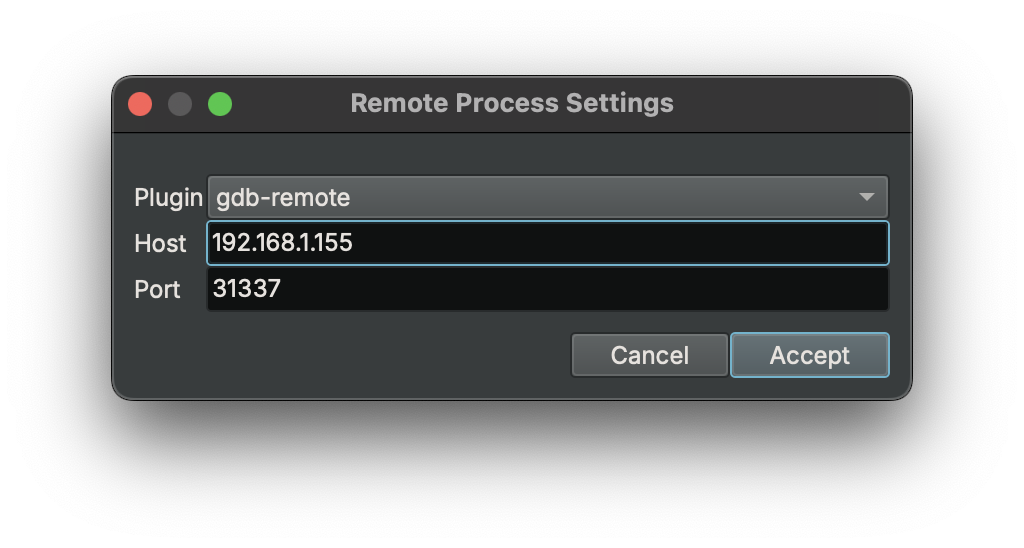The width and height of the screenshot is (1024, 548).
Task: Expand the Plugin dropdown arrow
Action: (x=867, y=197)
